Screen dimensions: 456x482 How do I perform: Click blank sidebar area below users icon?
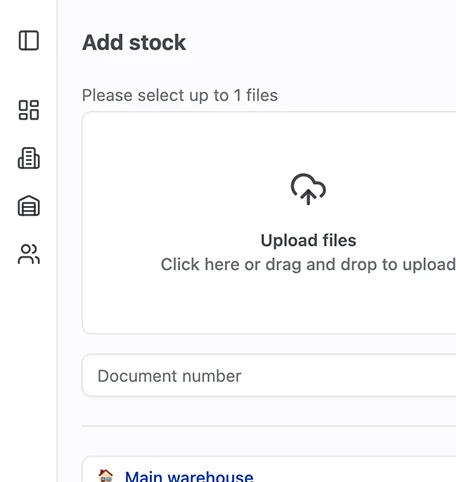pyautogui.click(x=29, y=367)
